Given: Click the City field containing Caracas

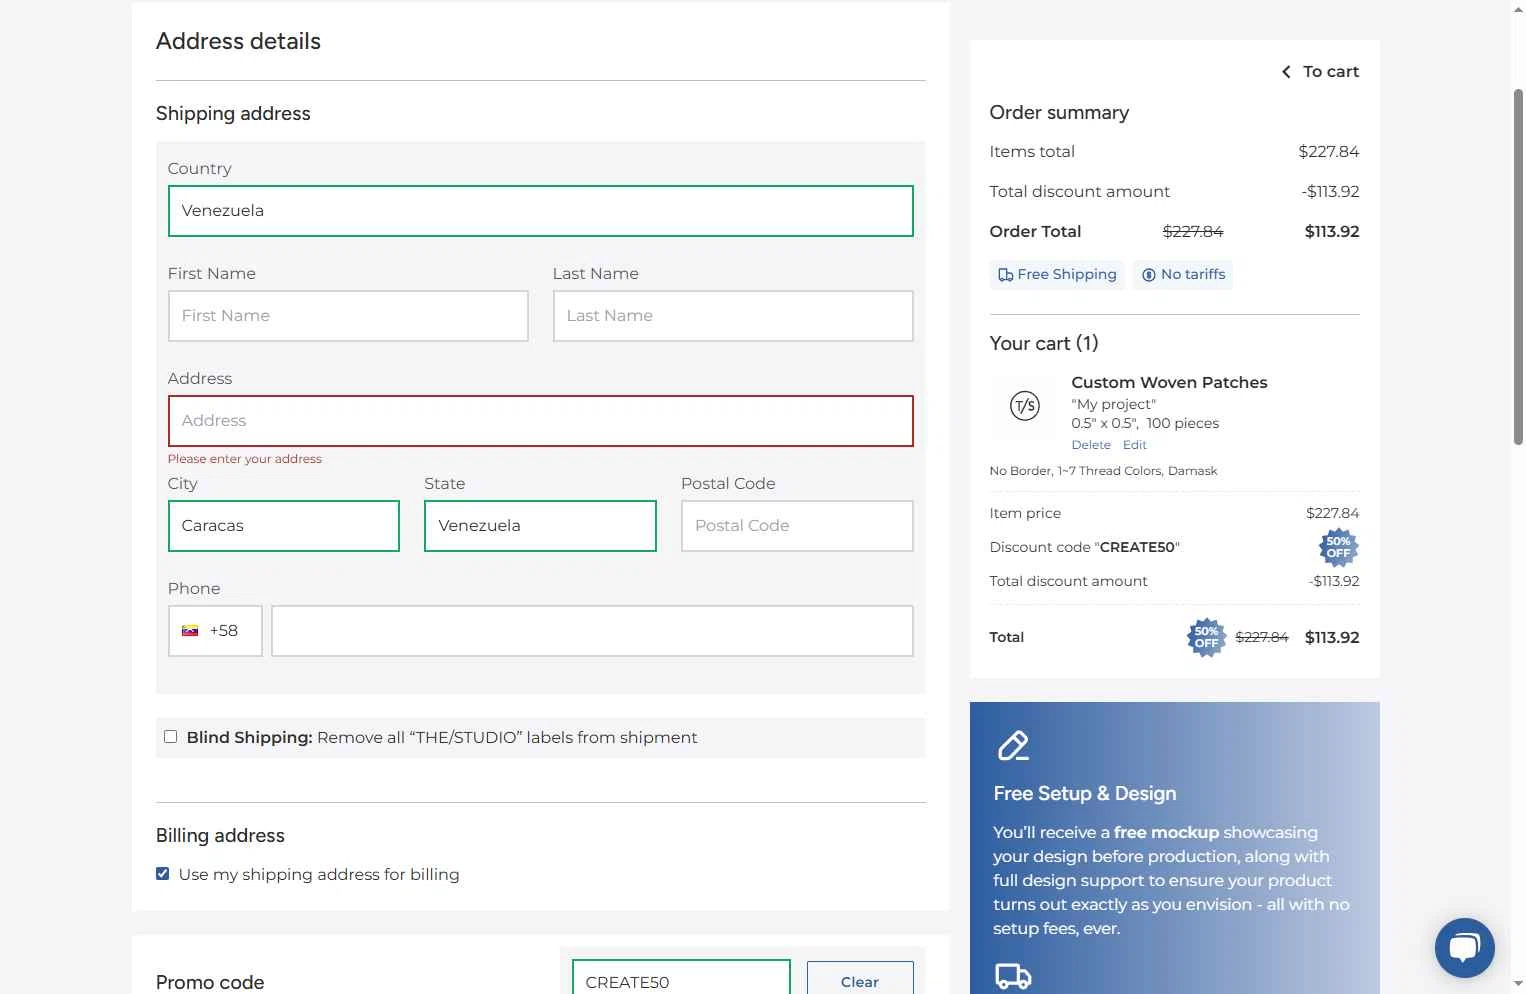Looking at the screenshot, I should pyautogui.click(x=284, y=526).
